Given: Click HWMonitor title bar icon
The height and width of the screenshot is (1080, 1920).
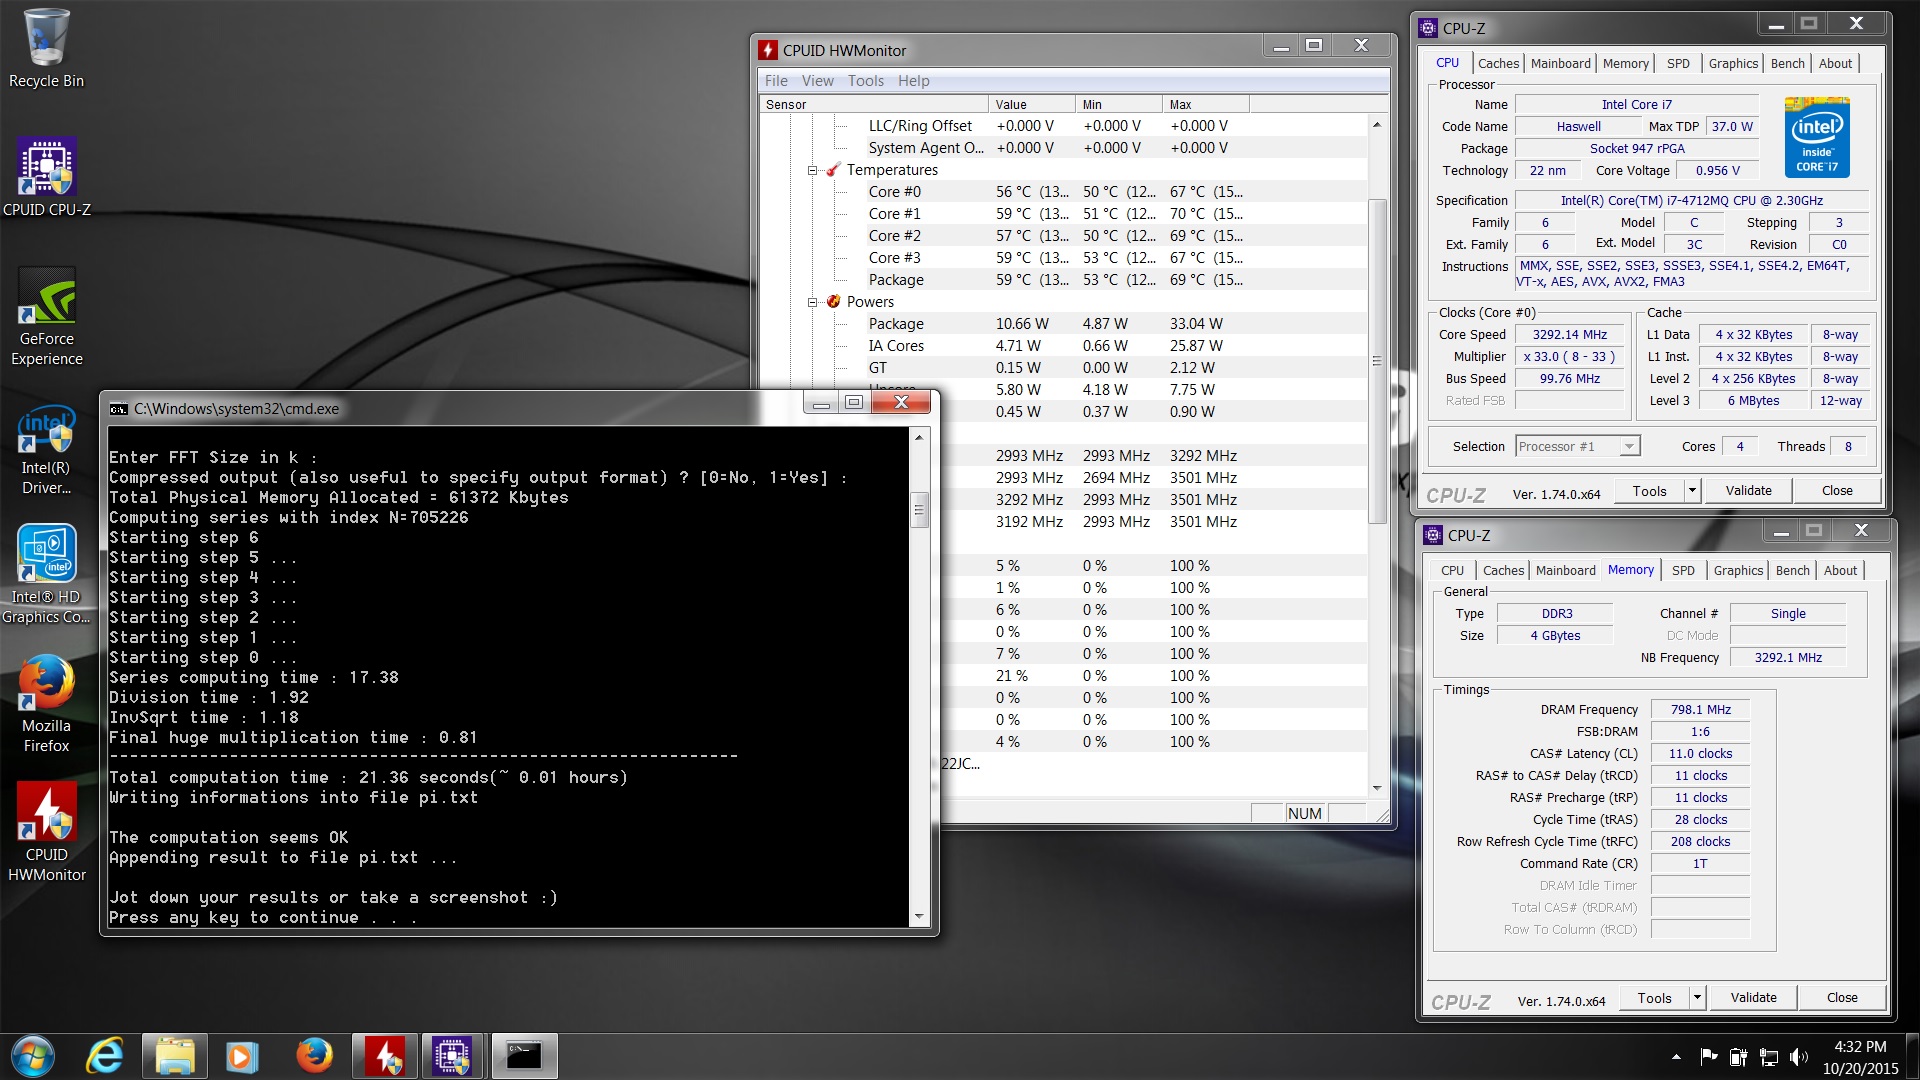Looking at the screenshot, I should tap(768, 50).
